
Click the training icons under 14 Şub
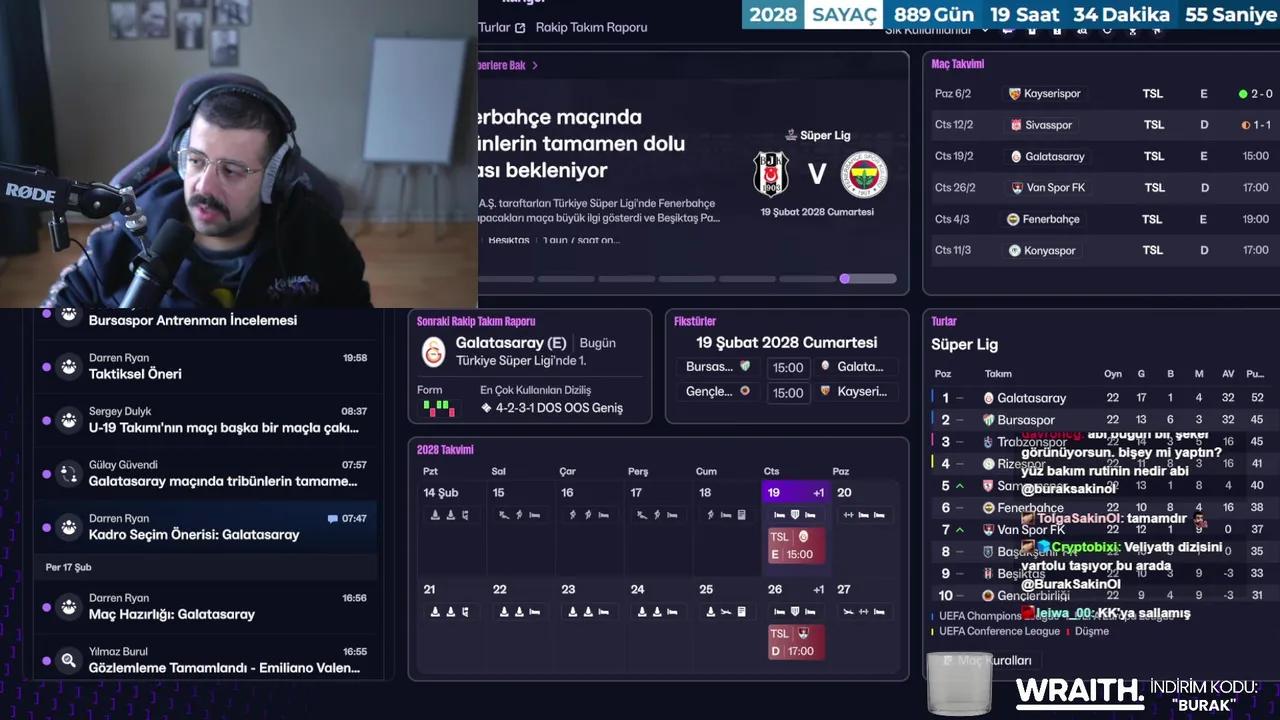(x=450, y=515)
